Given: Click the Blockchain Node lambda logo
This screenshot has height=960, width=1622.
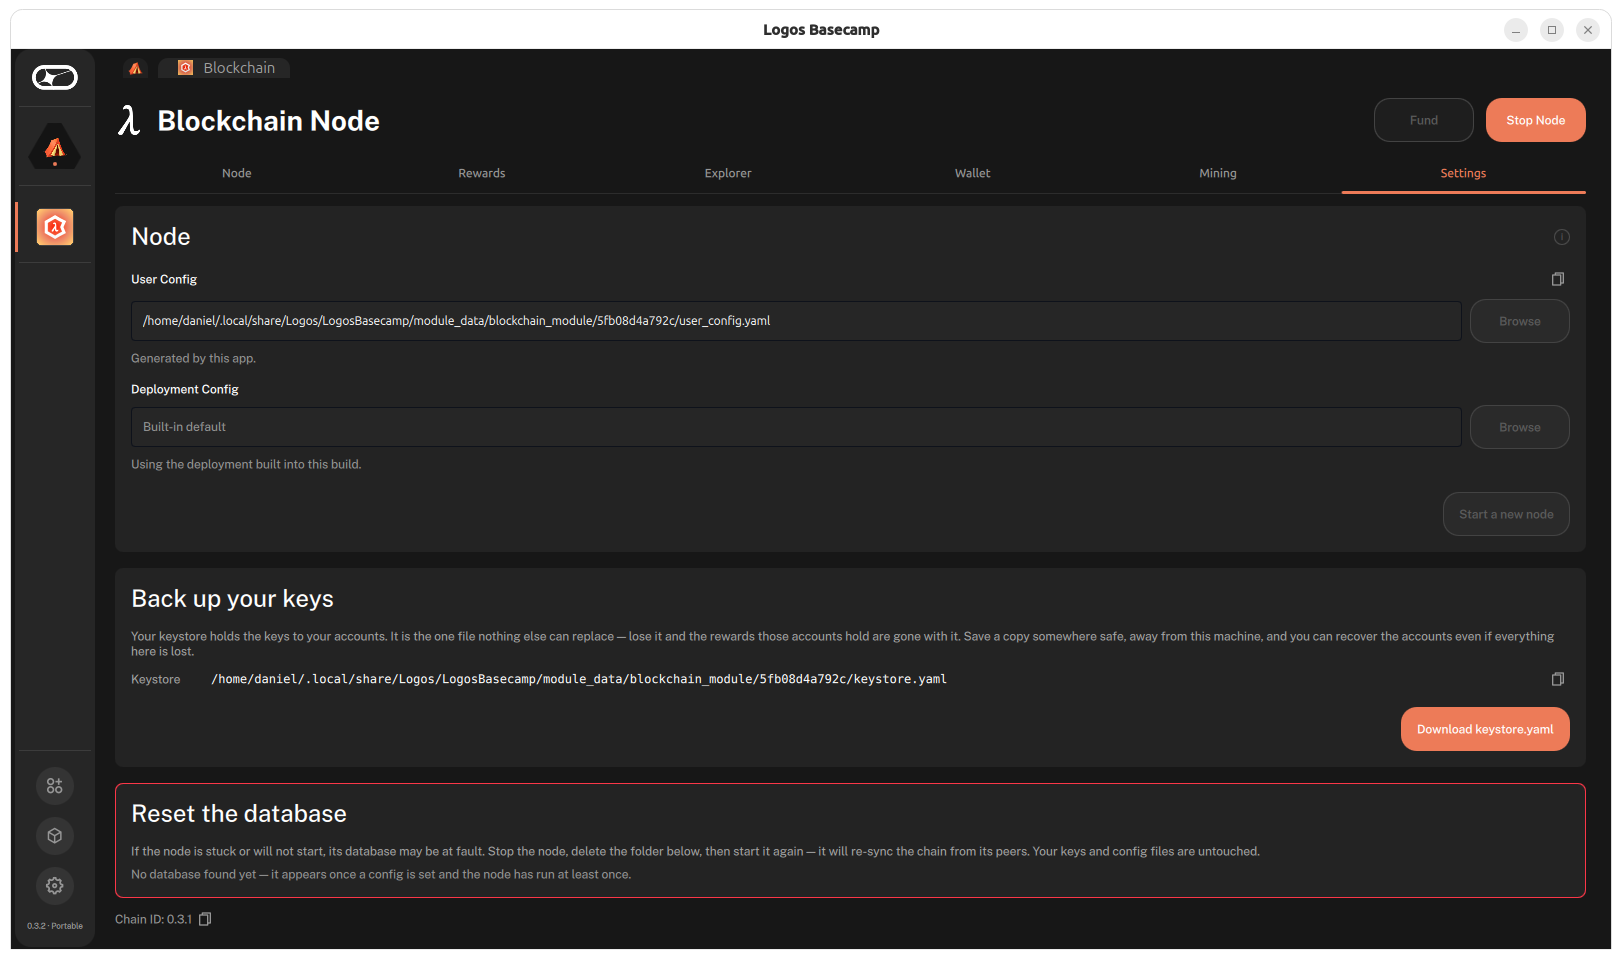Looking at the screenshot, I should pyautogui.click(x=129, y=120).
